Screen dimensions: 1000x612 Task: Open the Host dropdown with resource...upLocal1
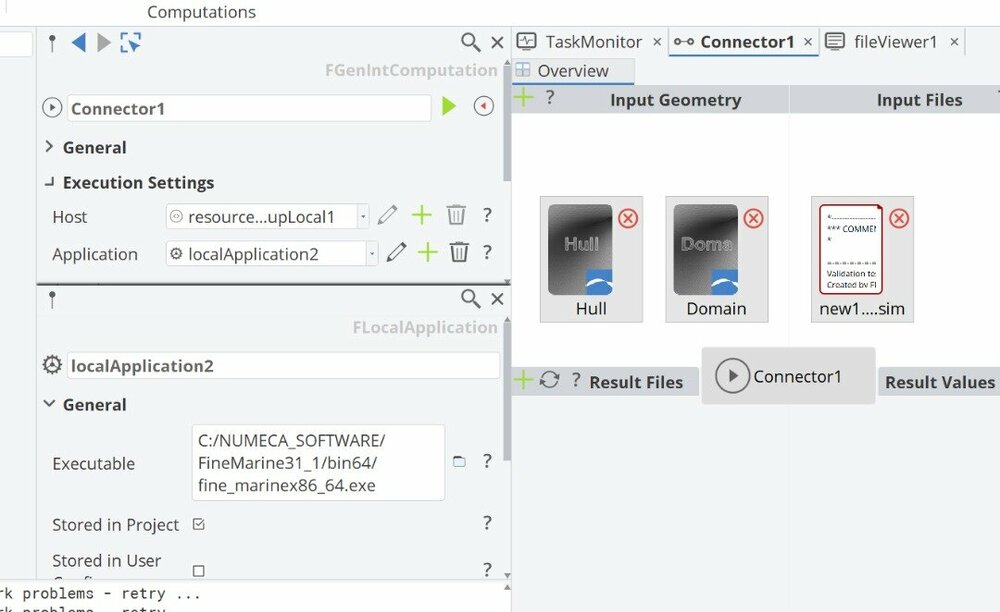[267, 217]
